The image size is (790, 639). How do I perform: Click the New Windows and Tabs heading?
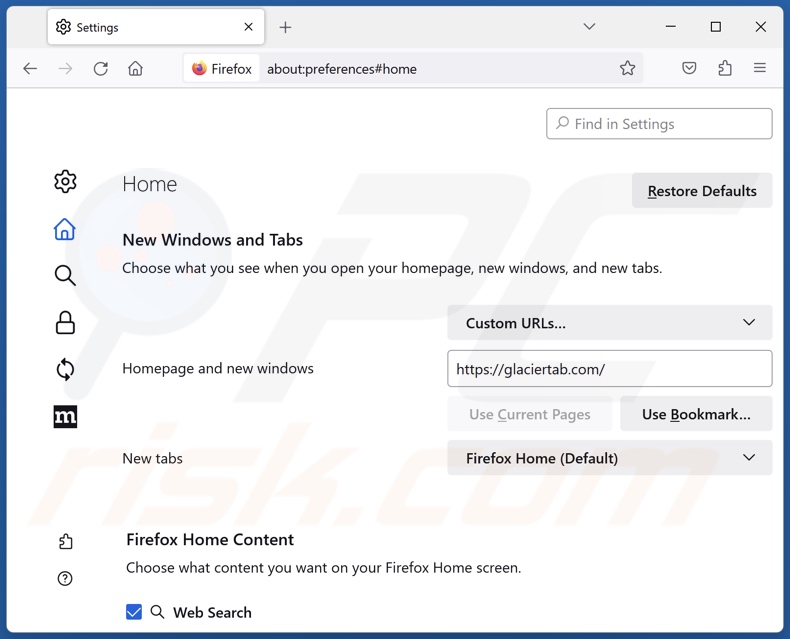213,240
